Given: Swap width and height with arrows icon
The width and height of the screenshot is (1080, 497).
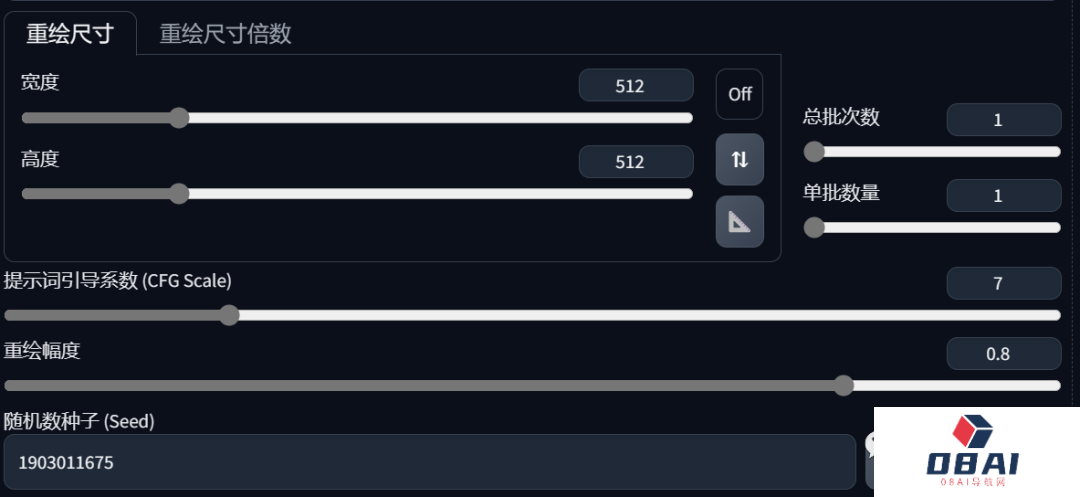Looking at the screenshot, I should [740, 160].
